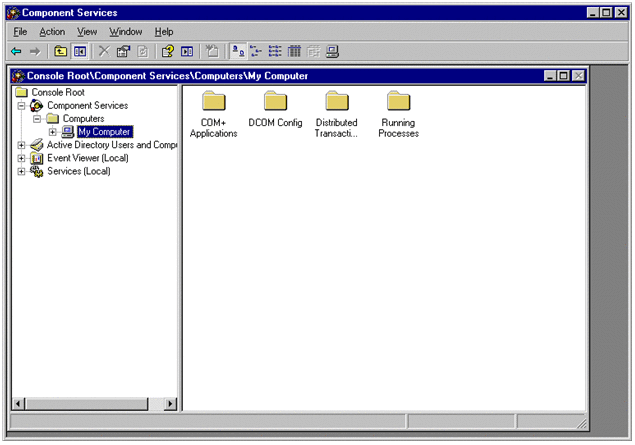Switch to List view in toolbar
The image size is (635, 445).
click(x=275, y=51)
